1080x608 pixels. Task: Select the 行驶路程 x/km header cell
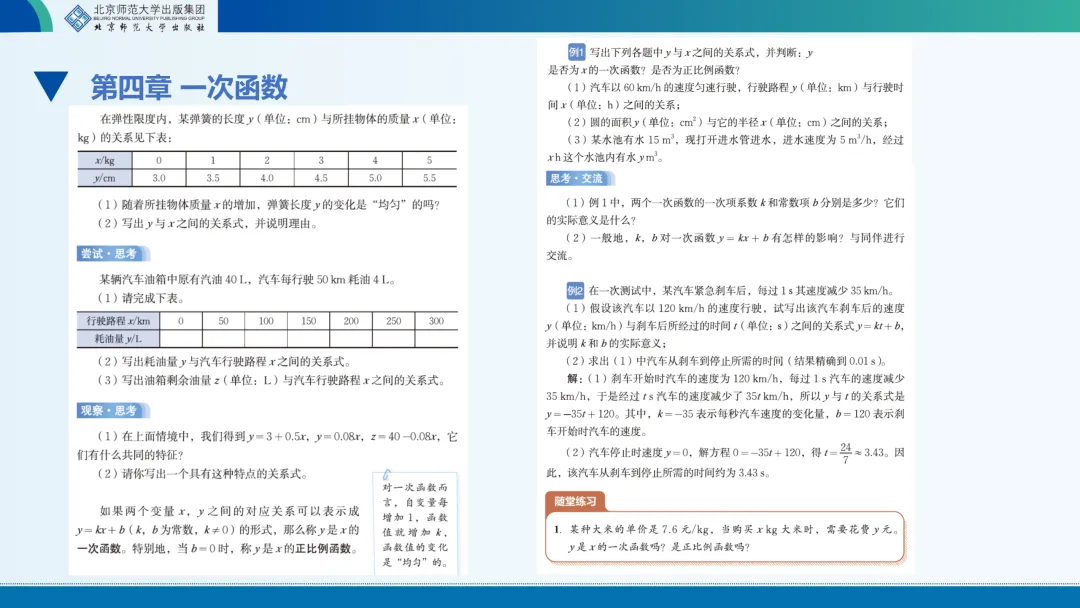[118, 321]
